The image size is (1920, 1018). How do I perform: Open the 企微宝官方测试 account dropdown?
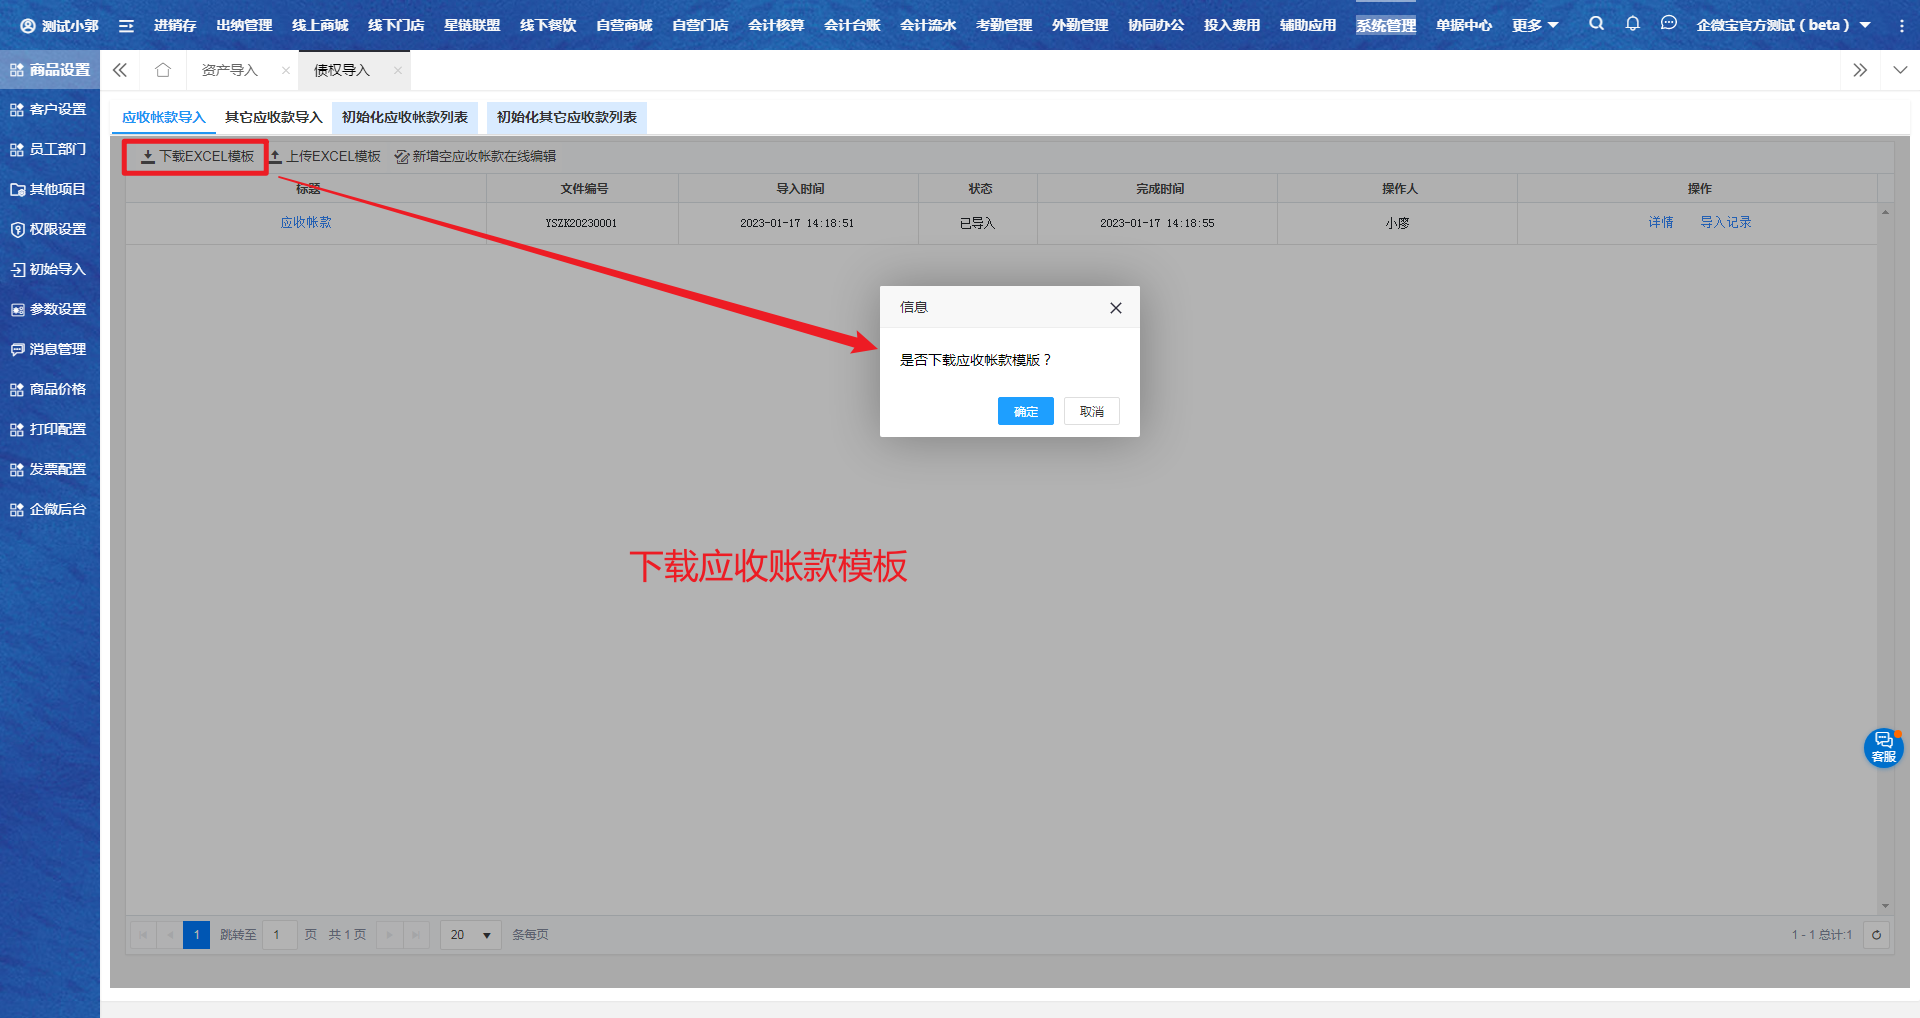click(1783, 25)
